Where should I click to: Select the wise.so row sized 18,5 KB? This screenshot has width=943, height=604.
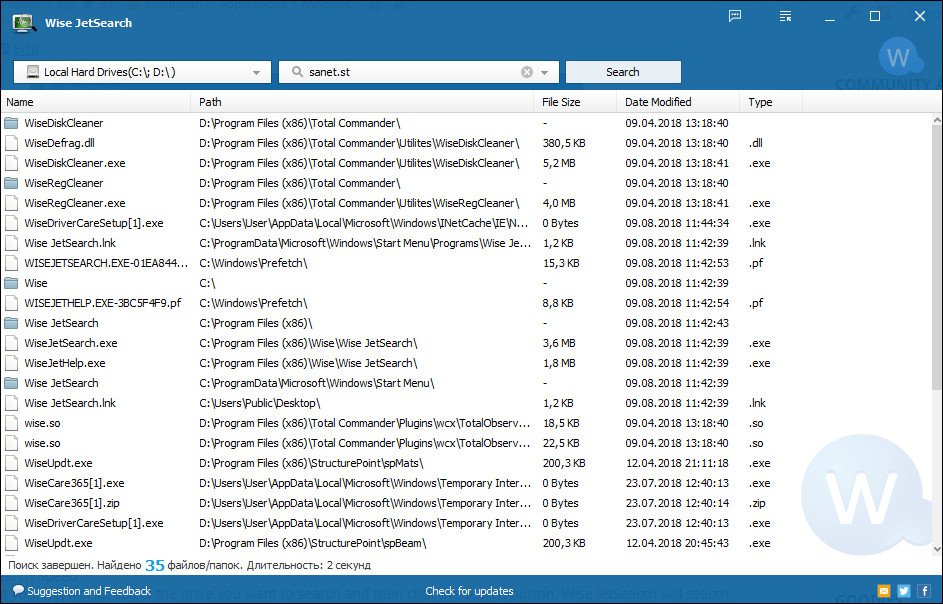466,423
